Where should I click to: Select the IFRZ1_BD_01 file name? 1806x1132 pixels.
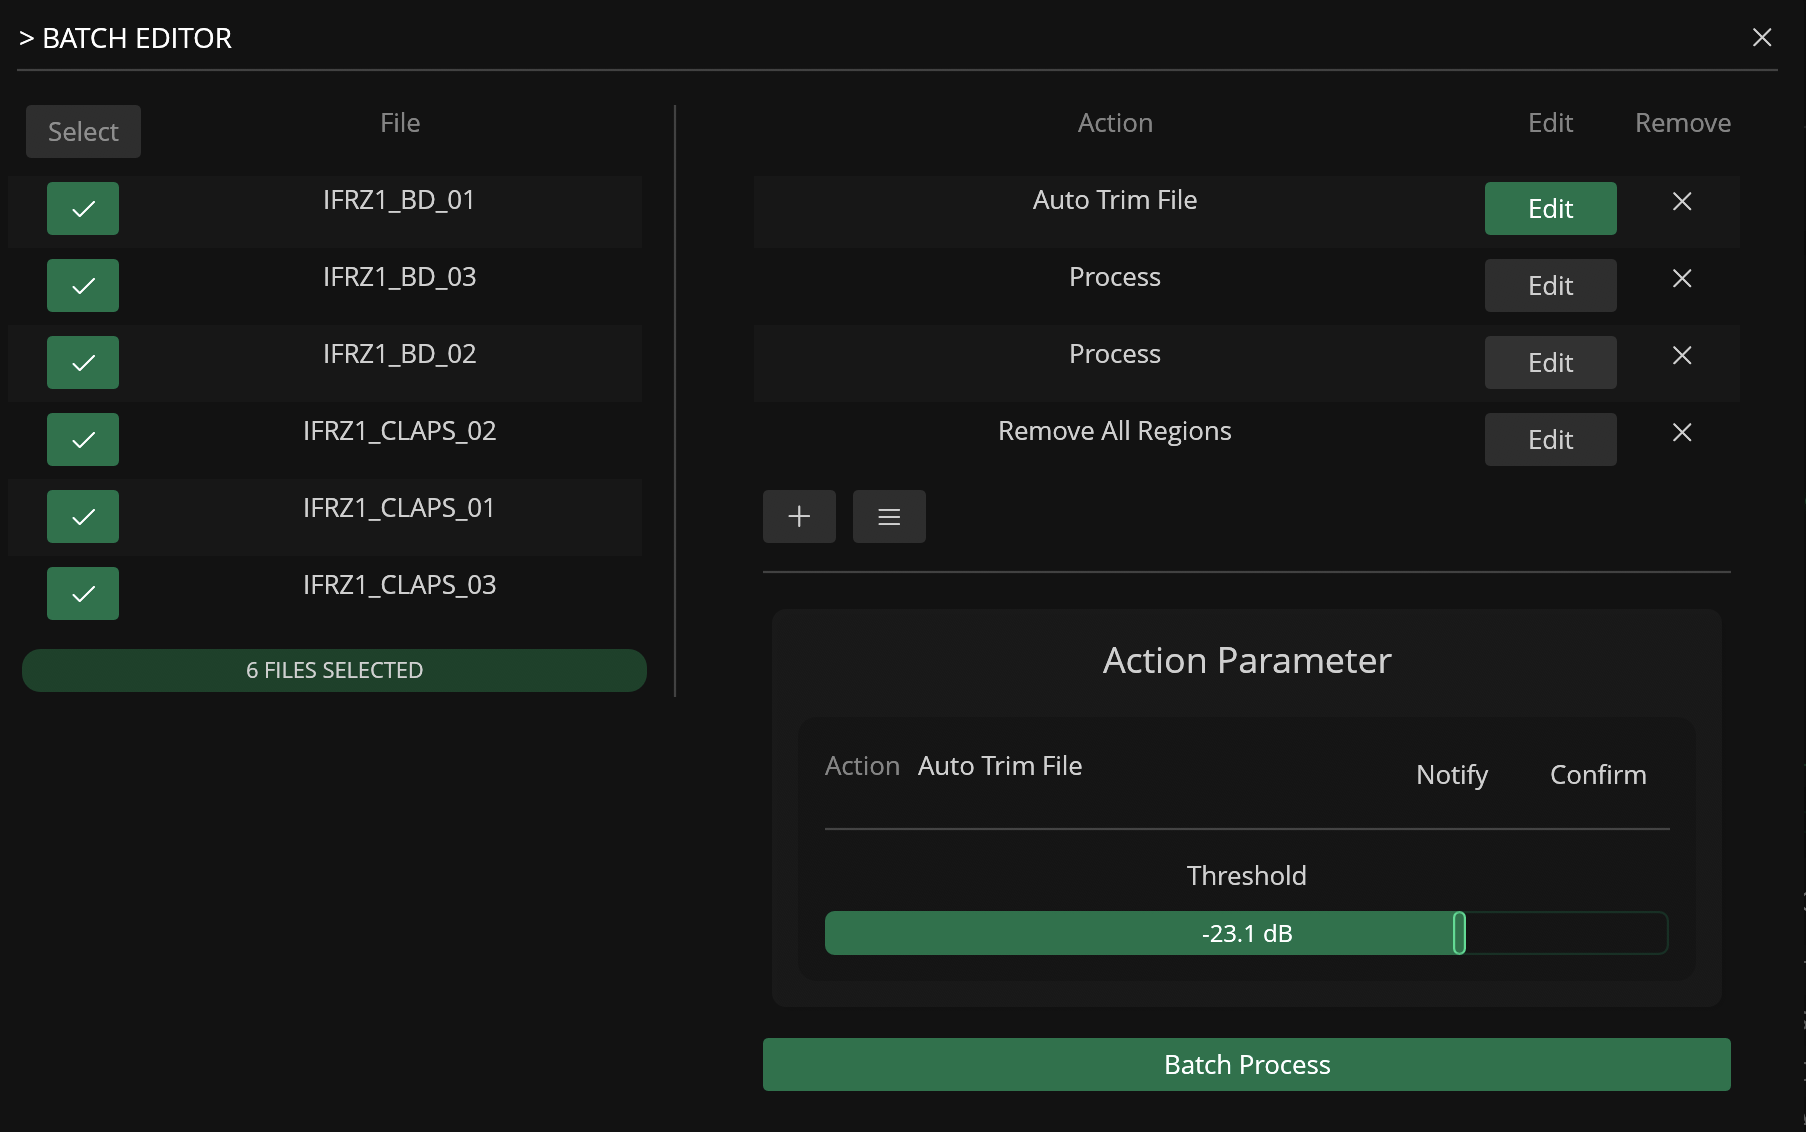399,200
